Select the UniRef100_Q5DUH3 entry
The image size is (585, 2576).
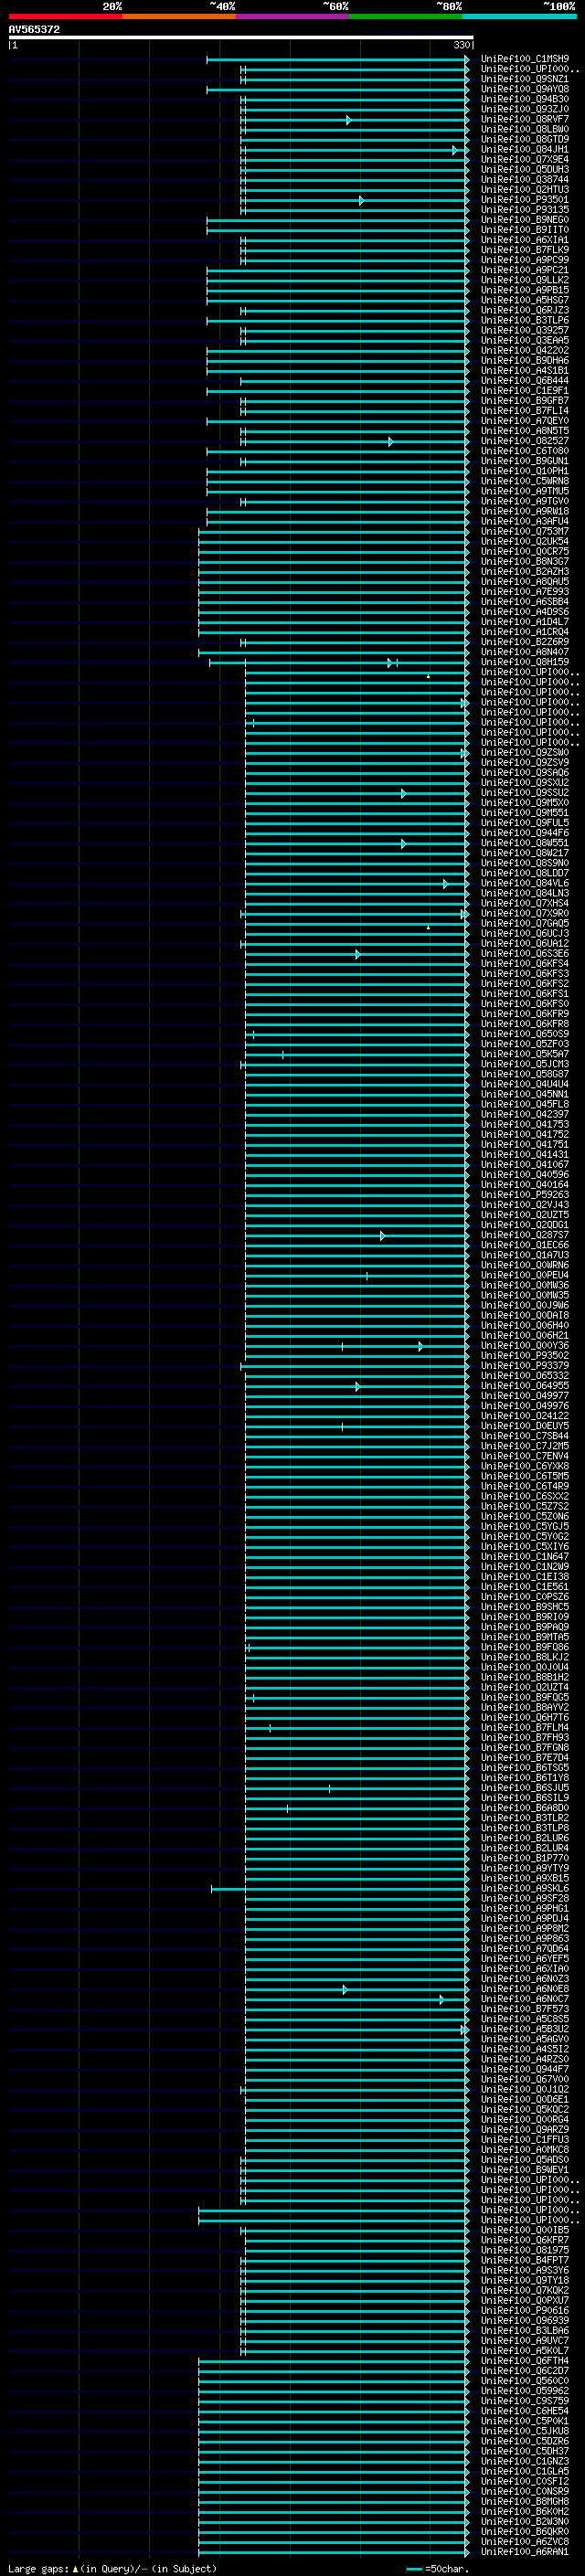[525, 170]
